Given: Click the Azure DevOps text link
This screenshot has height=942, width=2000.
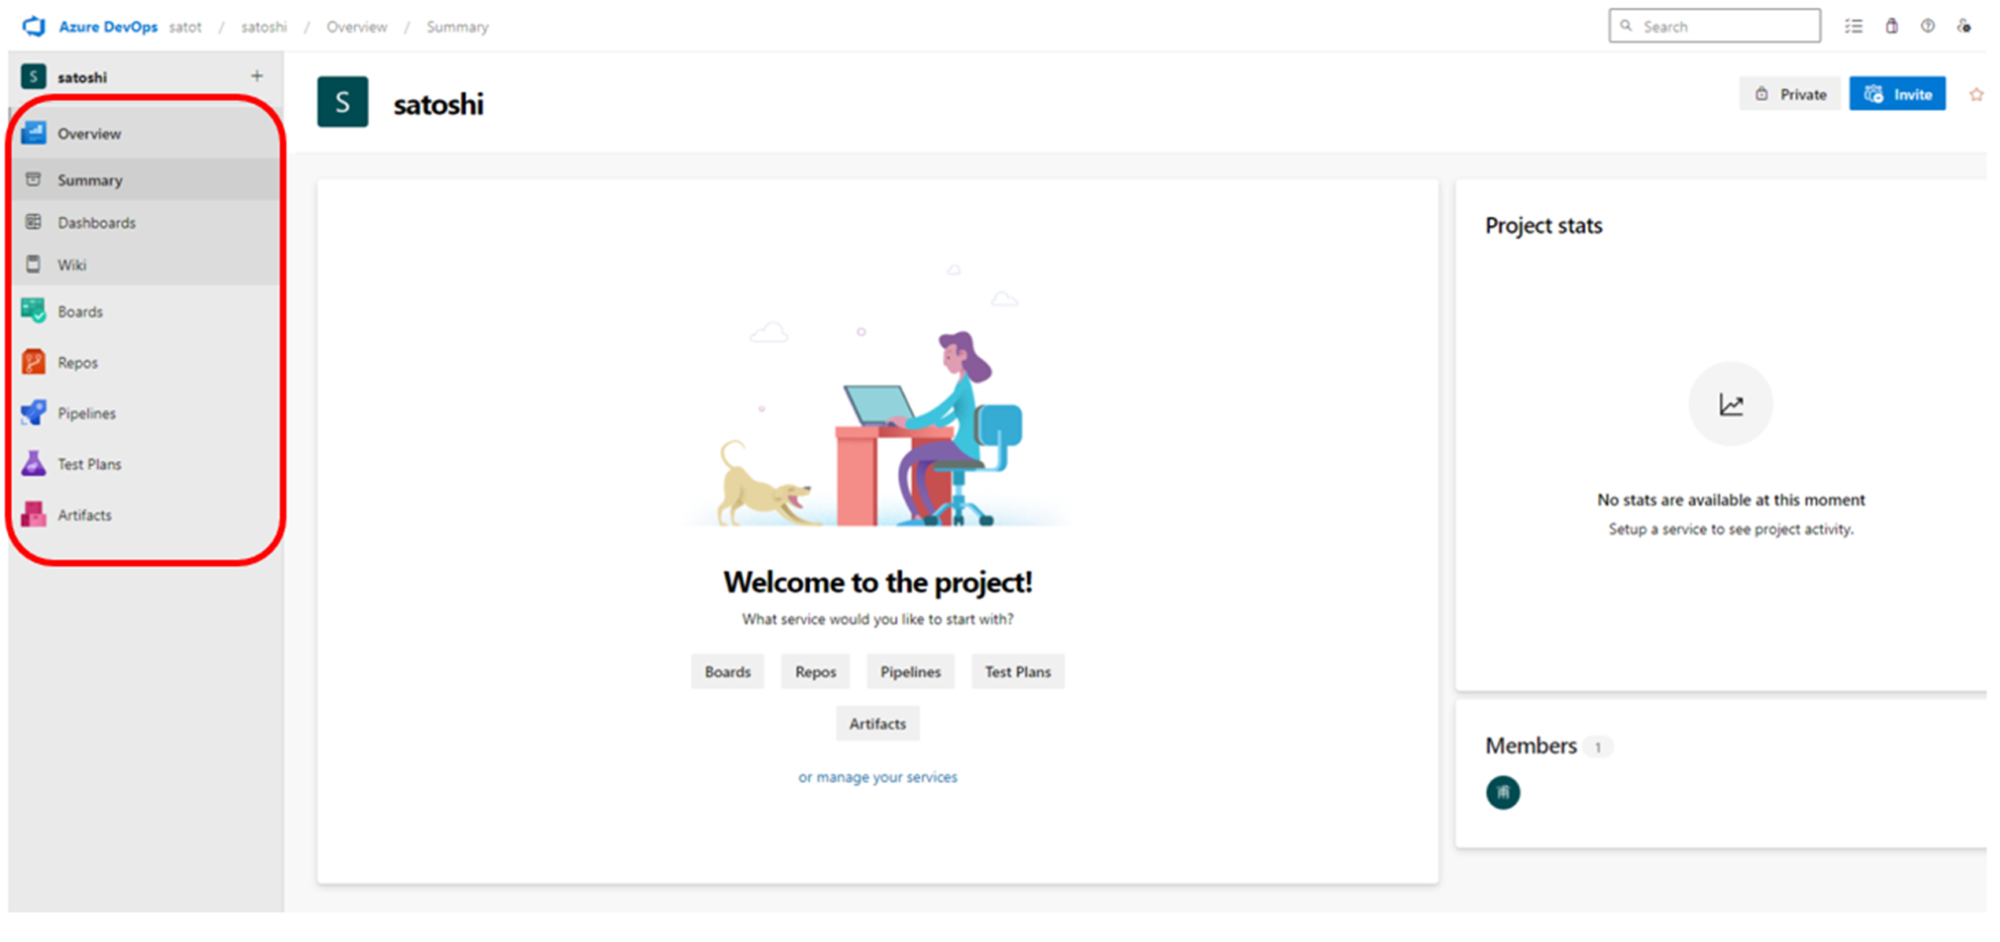Looking at the screenshot, I should pos(108,27).
